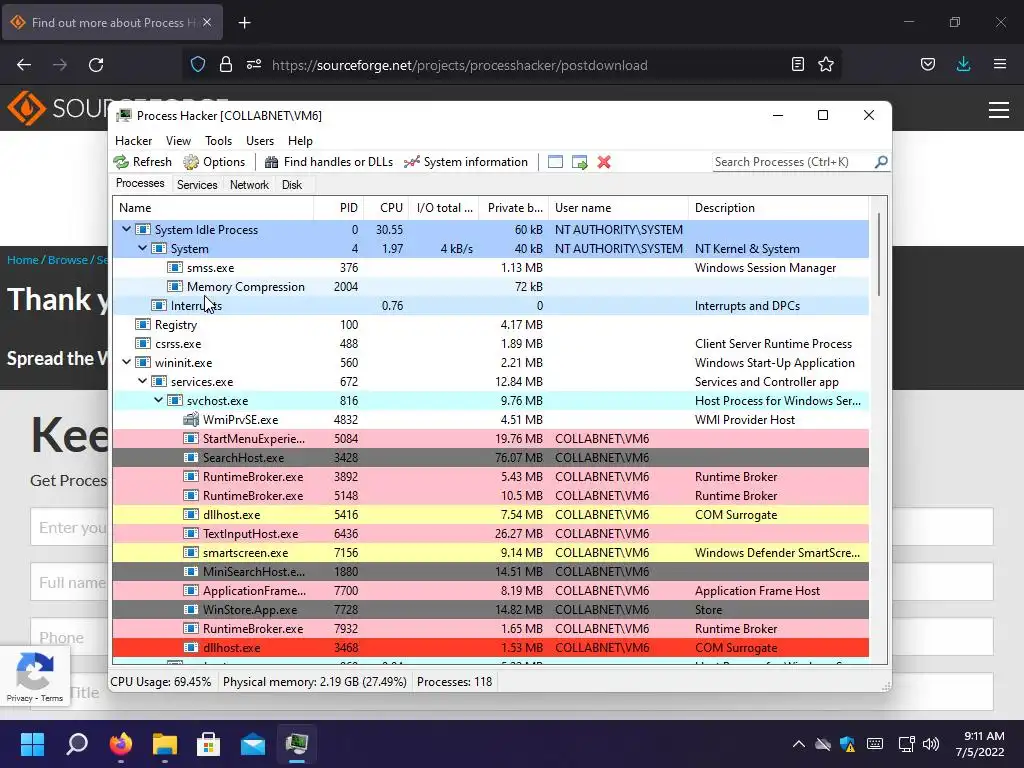This screenshot has width=1024, height=768.
Task: Select the Memory Compression process row
Action: point(490,287)
